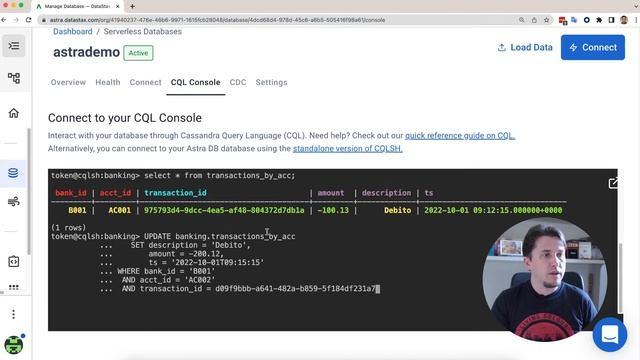
Task: Toggle the browser side panel icon
Action: (611, 20)
